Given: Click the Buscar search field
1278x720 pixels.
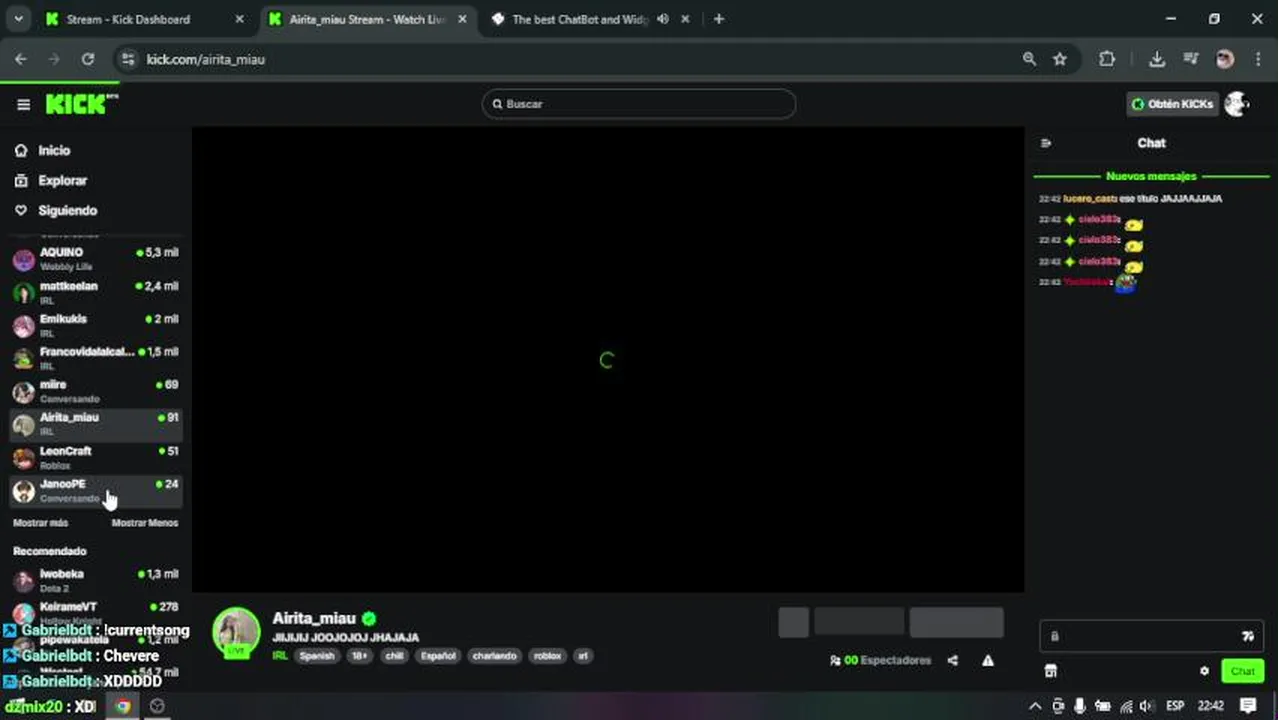Looking at the screenshot, I should [x=639, y=104].
